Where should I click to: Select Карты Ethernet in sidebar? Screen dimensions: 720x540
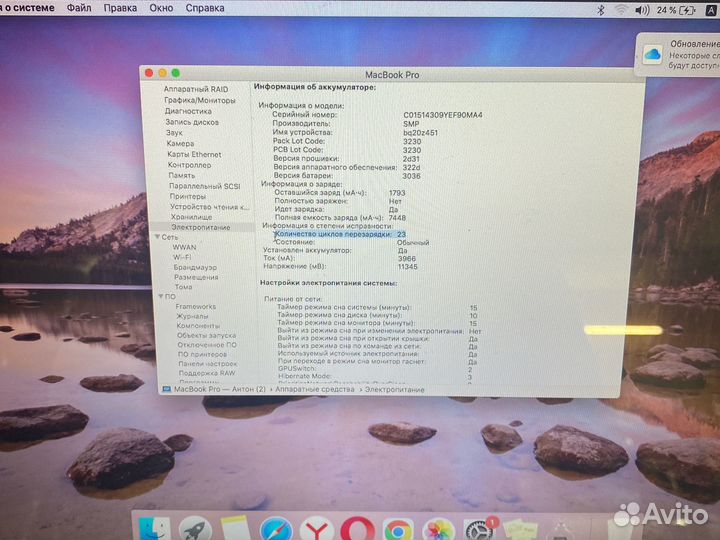pyautogui.click(x=194, y=154)
